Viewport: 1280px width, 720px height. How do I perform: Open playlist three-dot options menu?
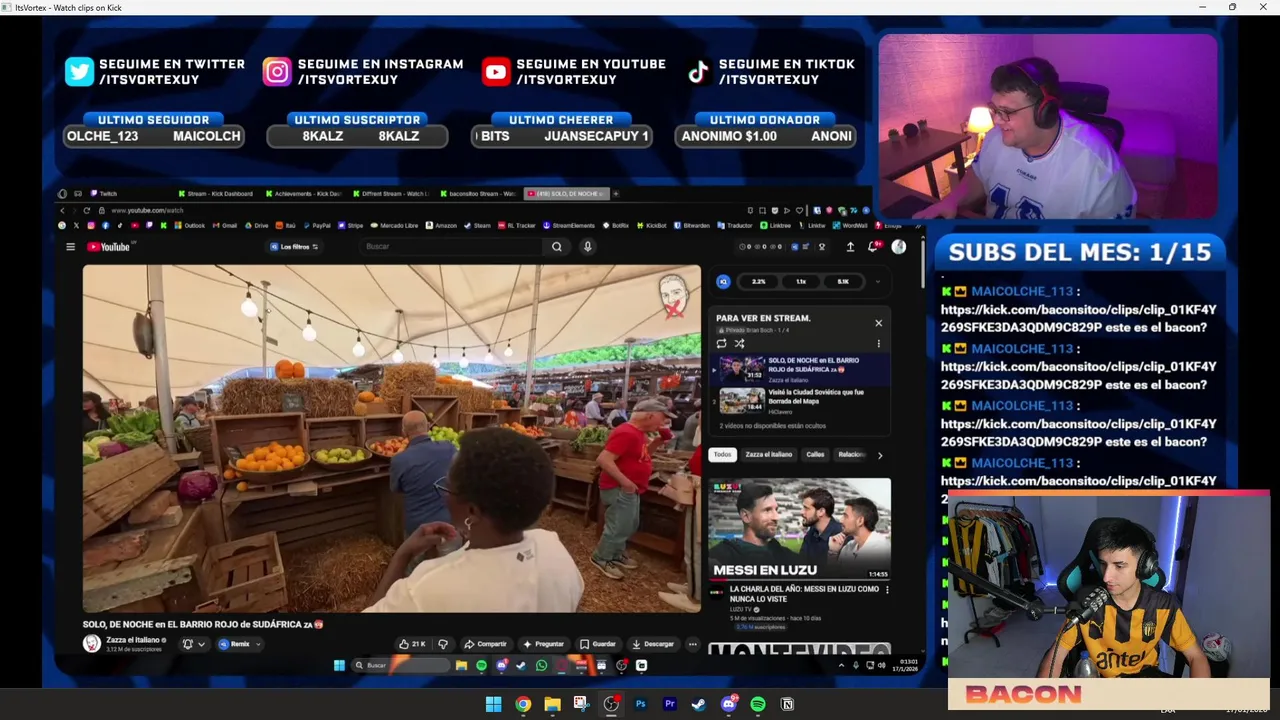coord(879,343)
